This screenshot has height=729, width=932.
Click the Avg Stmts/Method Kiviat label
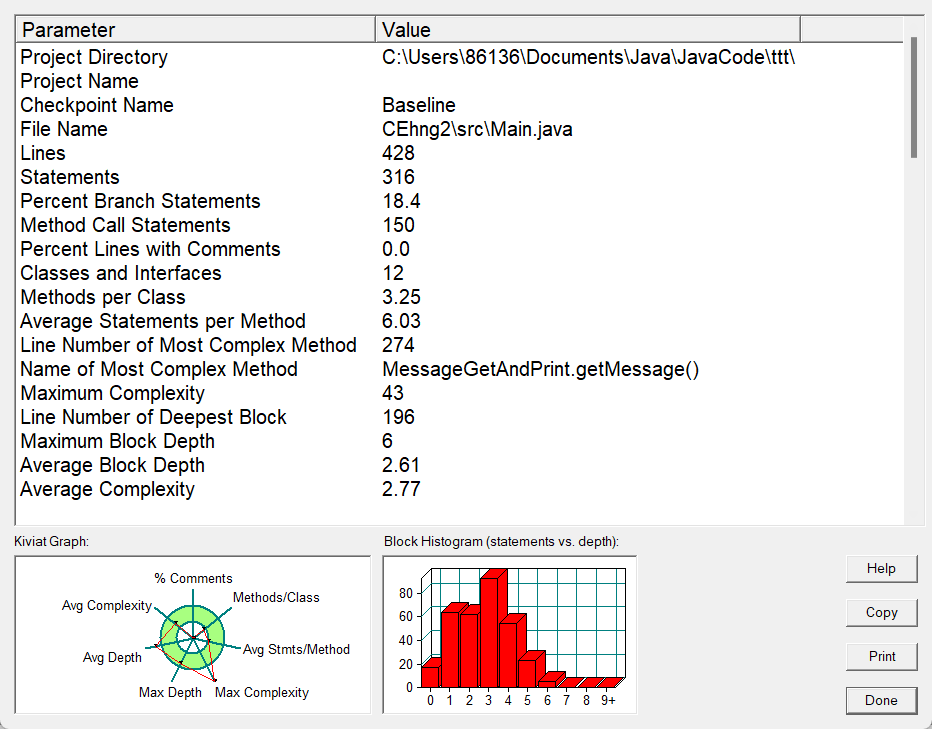[296, 649]
